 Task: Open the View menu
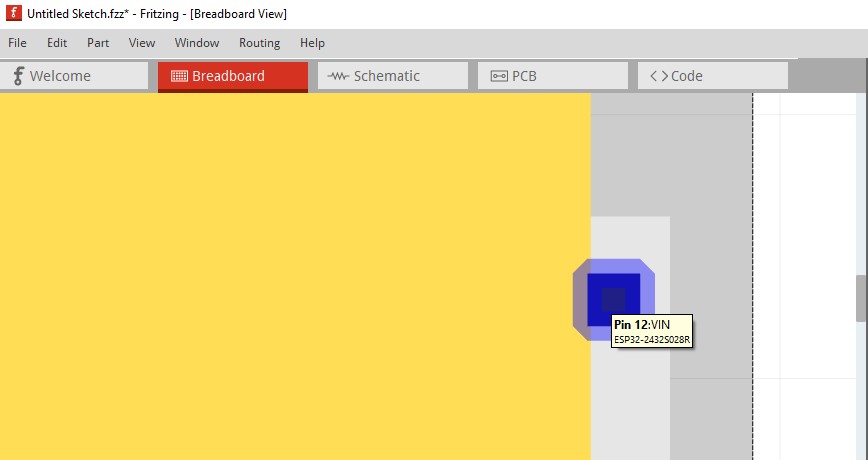click(x=142, y=43)
